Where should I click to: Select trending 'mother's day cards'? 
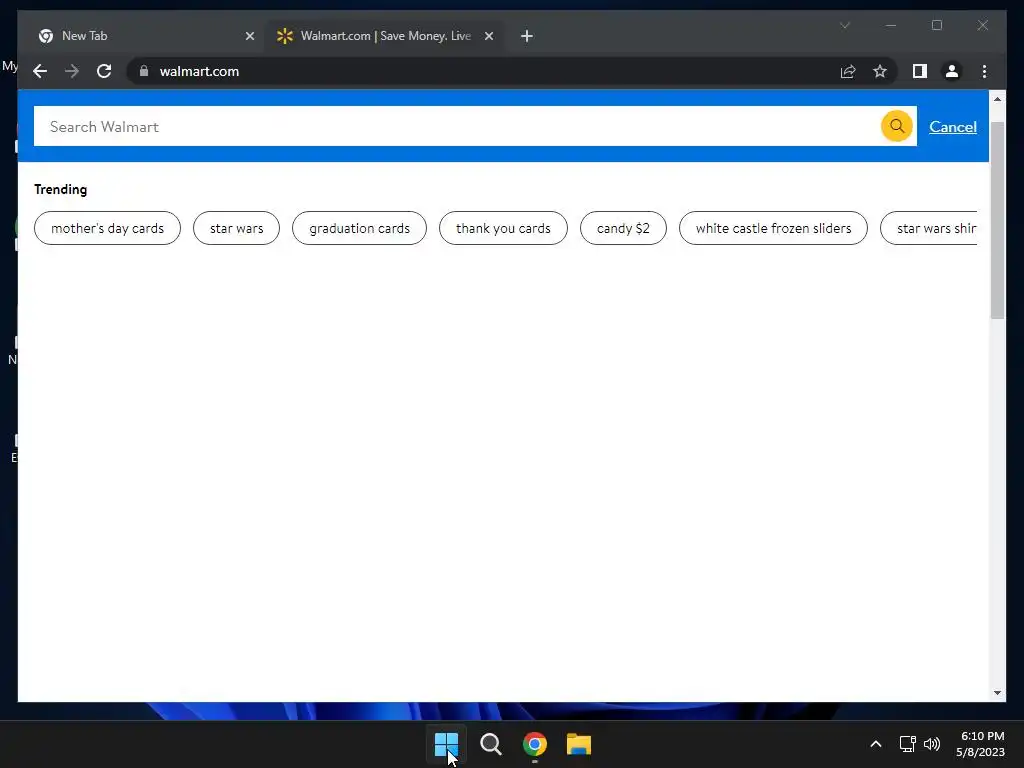pyautogui.click(x=107, y=228)
